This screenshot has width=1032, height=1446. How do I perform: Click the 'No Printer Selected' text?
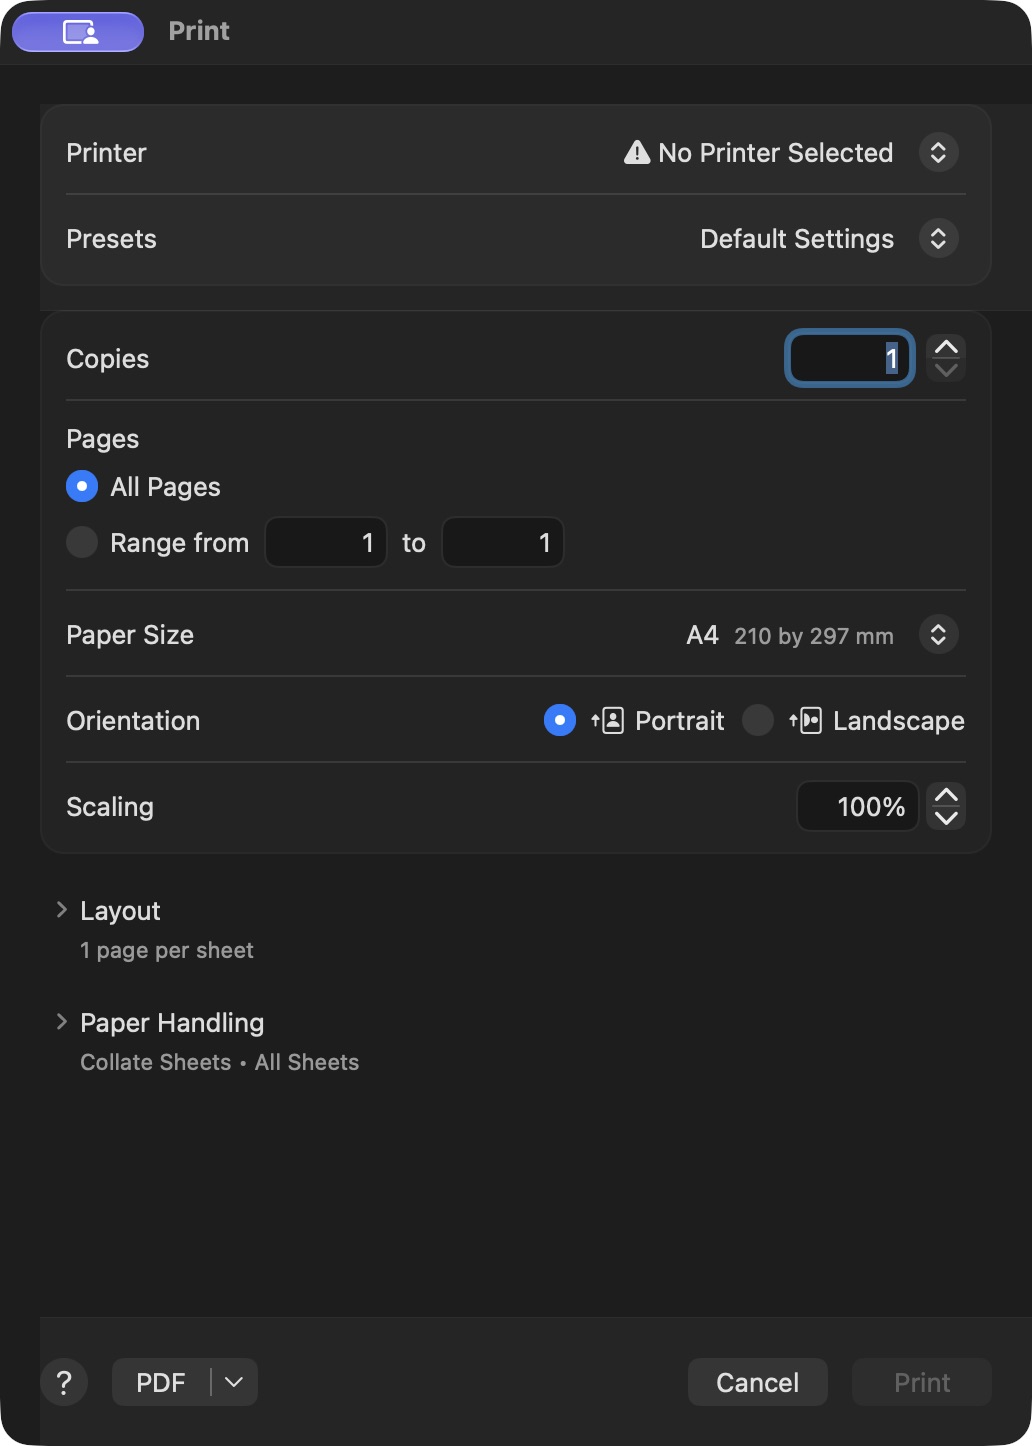coord(776,153)
